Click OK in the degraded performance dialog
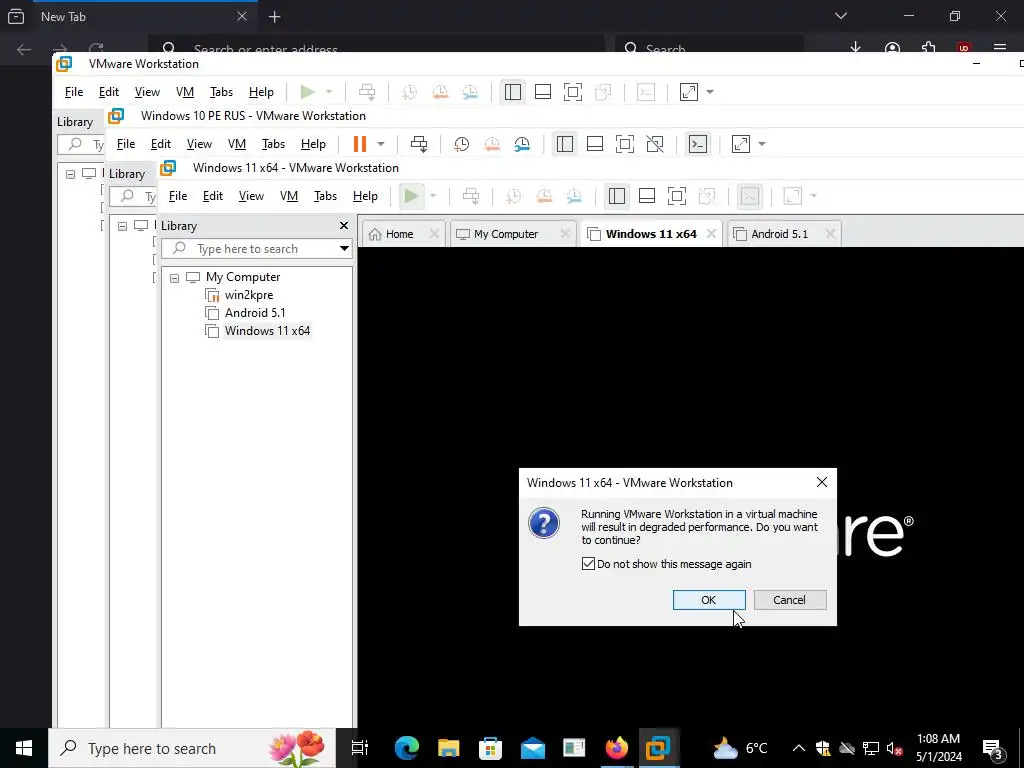The width and height of the screenshot is (1024, 768). 709,600
